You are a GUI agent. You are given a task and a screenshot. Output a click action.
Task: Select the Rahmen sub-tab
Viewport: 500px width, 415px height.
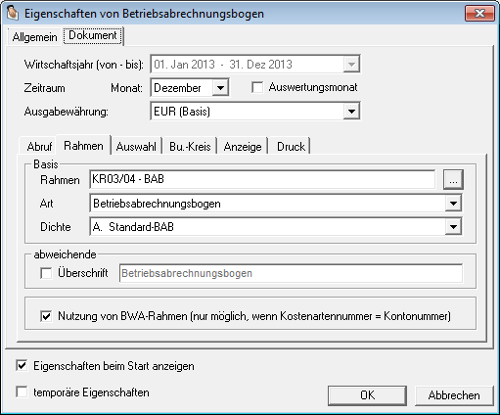coord(83,146)
